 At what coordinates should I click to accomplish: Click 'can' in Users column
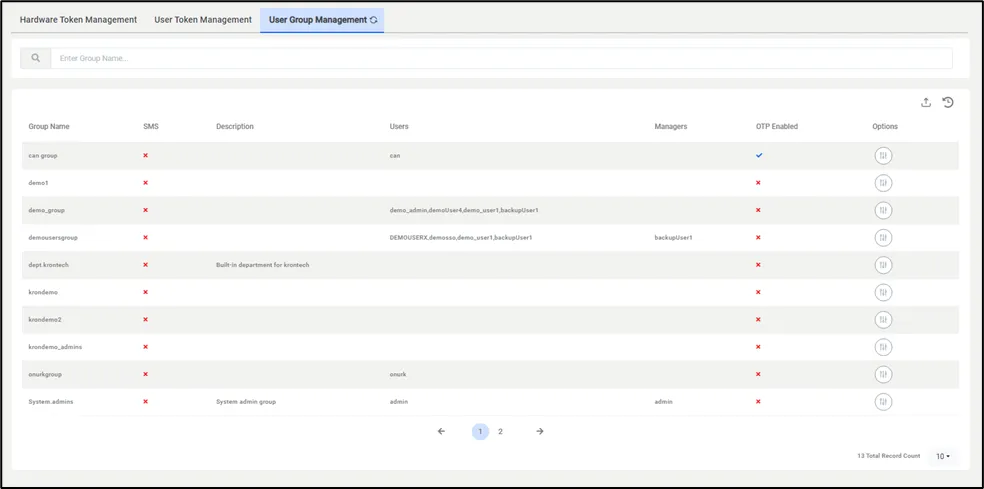click(395, 156)
